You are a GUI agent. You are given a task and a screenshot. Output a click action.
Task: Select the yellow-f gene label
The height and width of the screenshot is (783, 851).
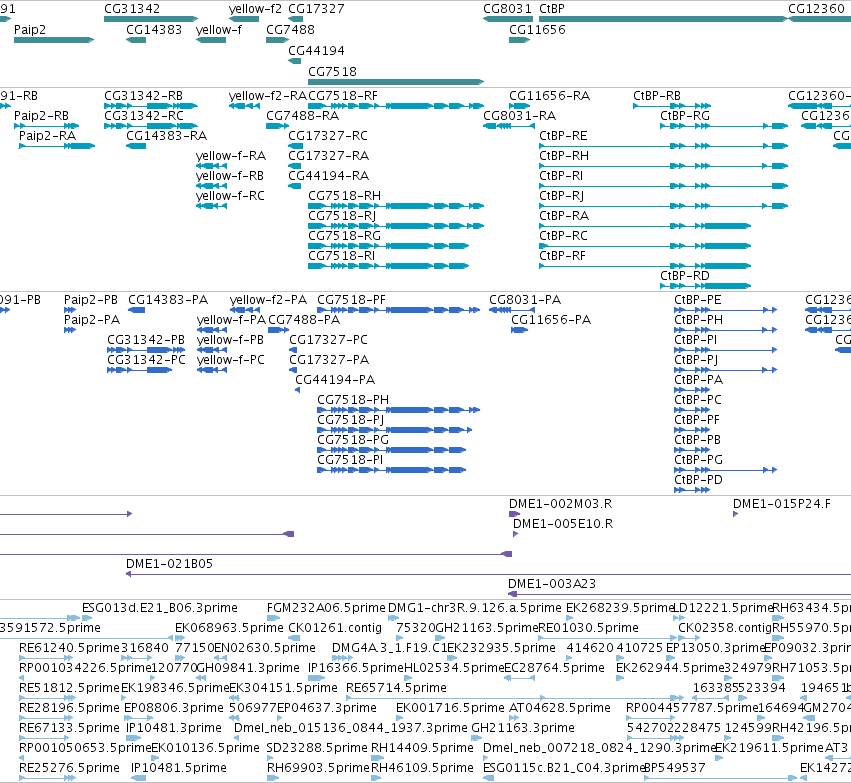coord(219,29)
